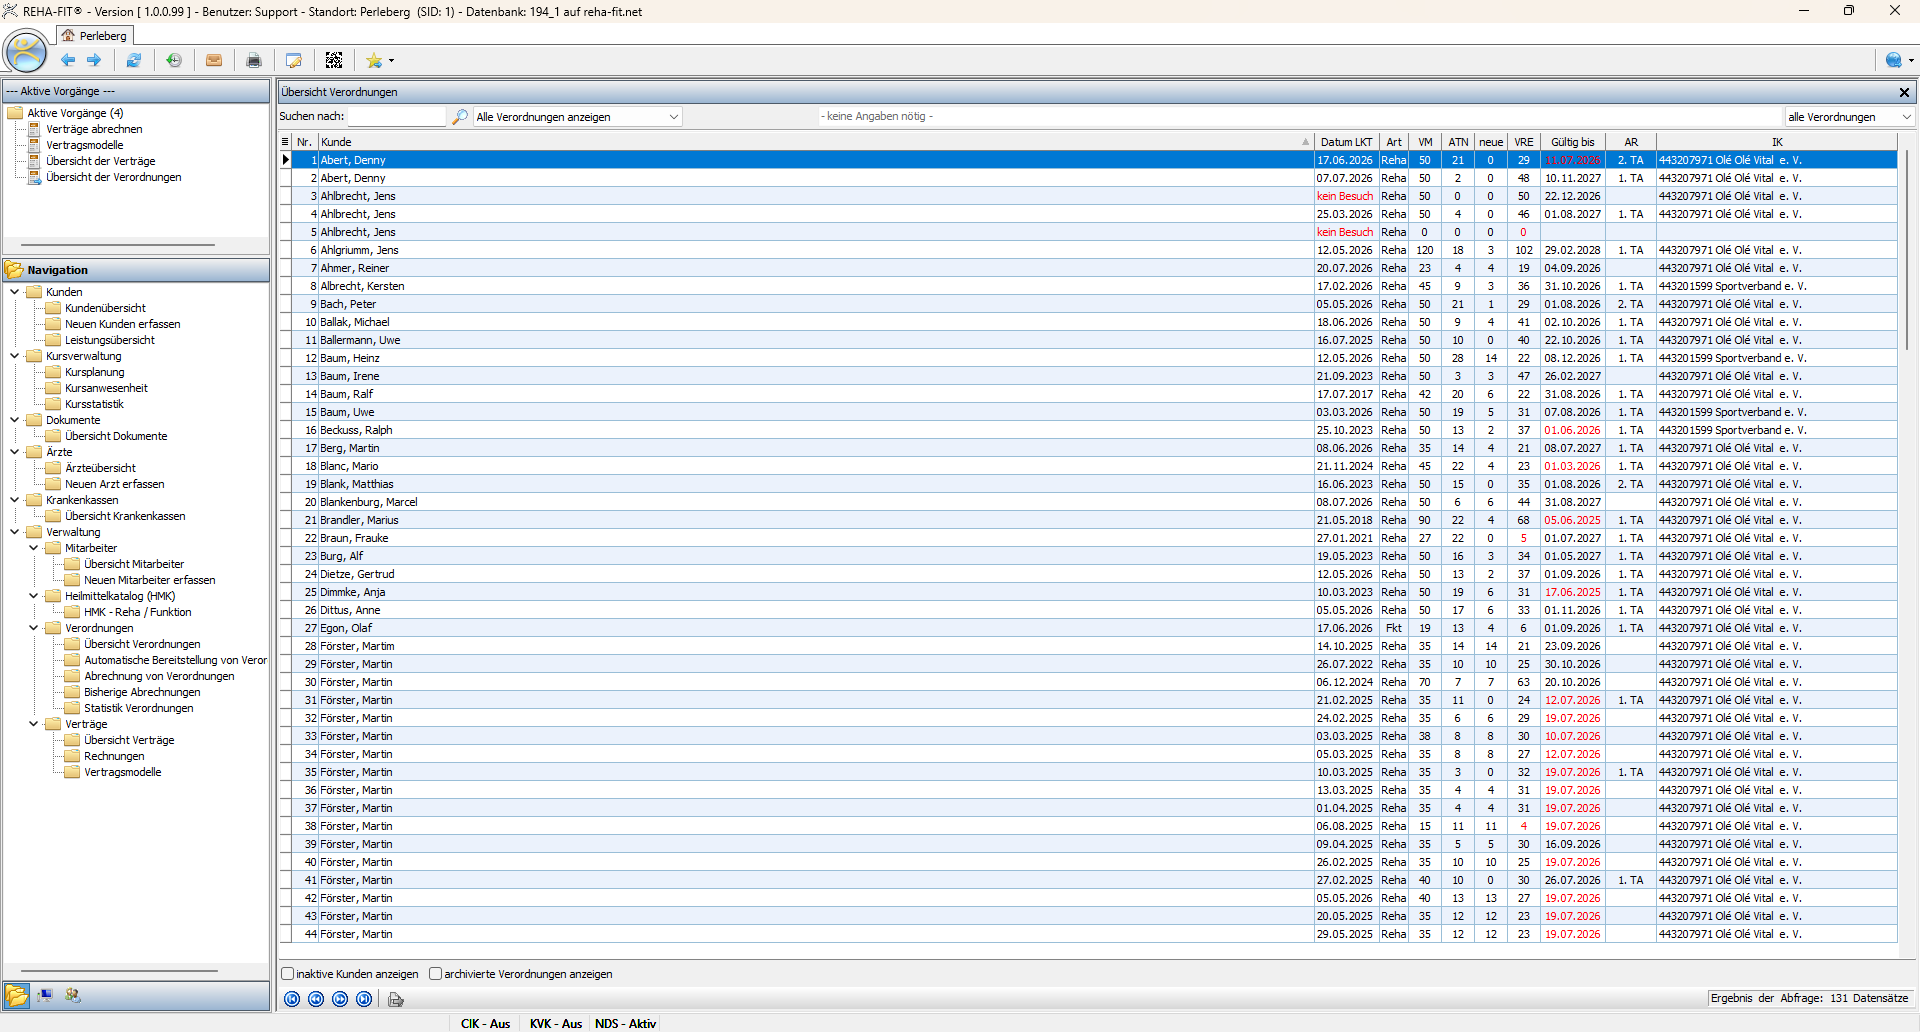Screen dimensions: 1920x1032
Task: Open Statistik Verordnungen entry
Action: tap(138, 708)
